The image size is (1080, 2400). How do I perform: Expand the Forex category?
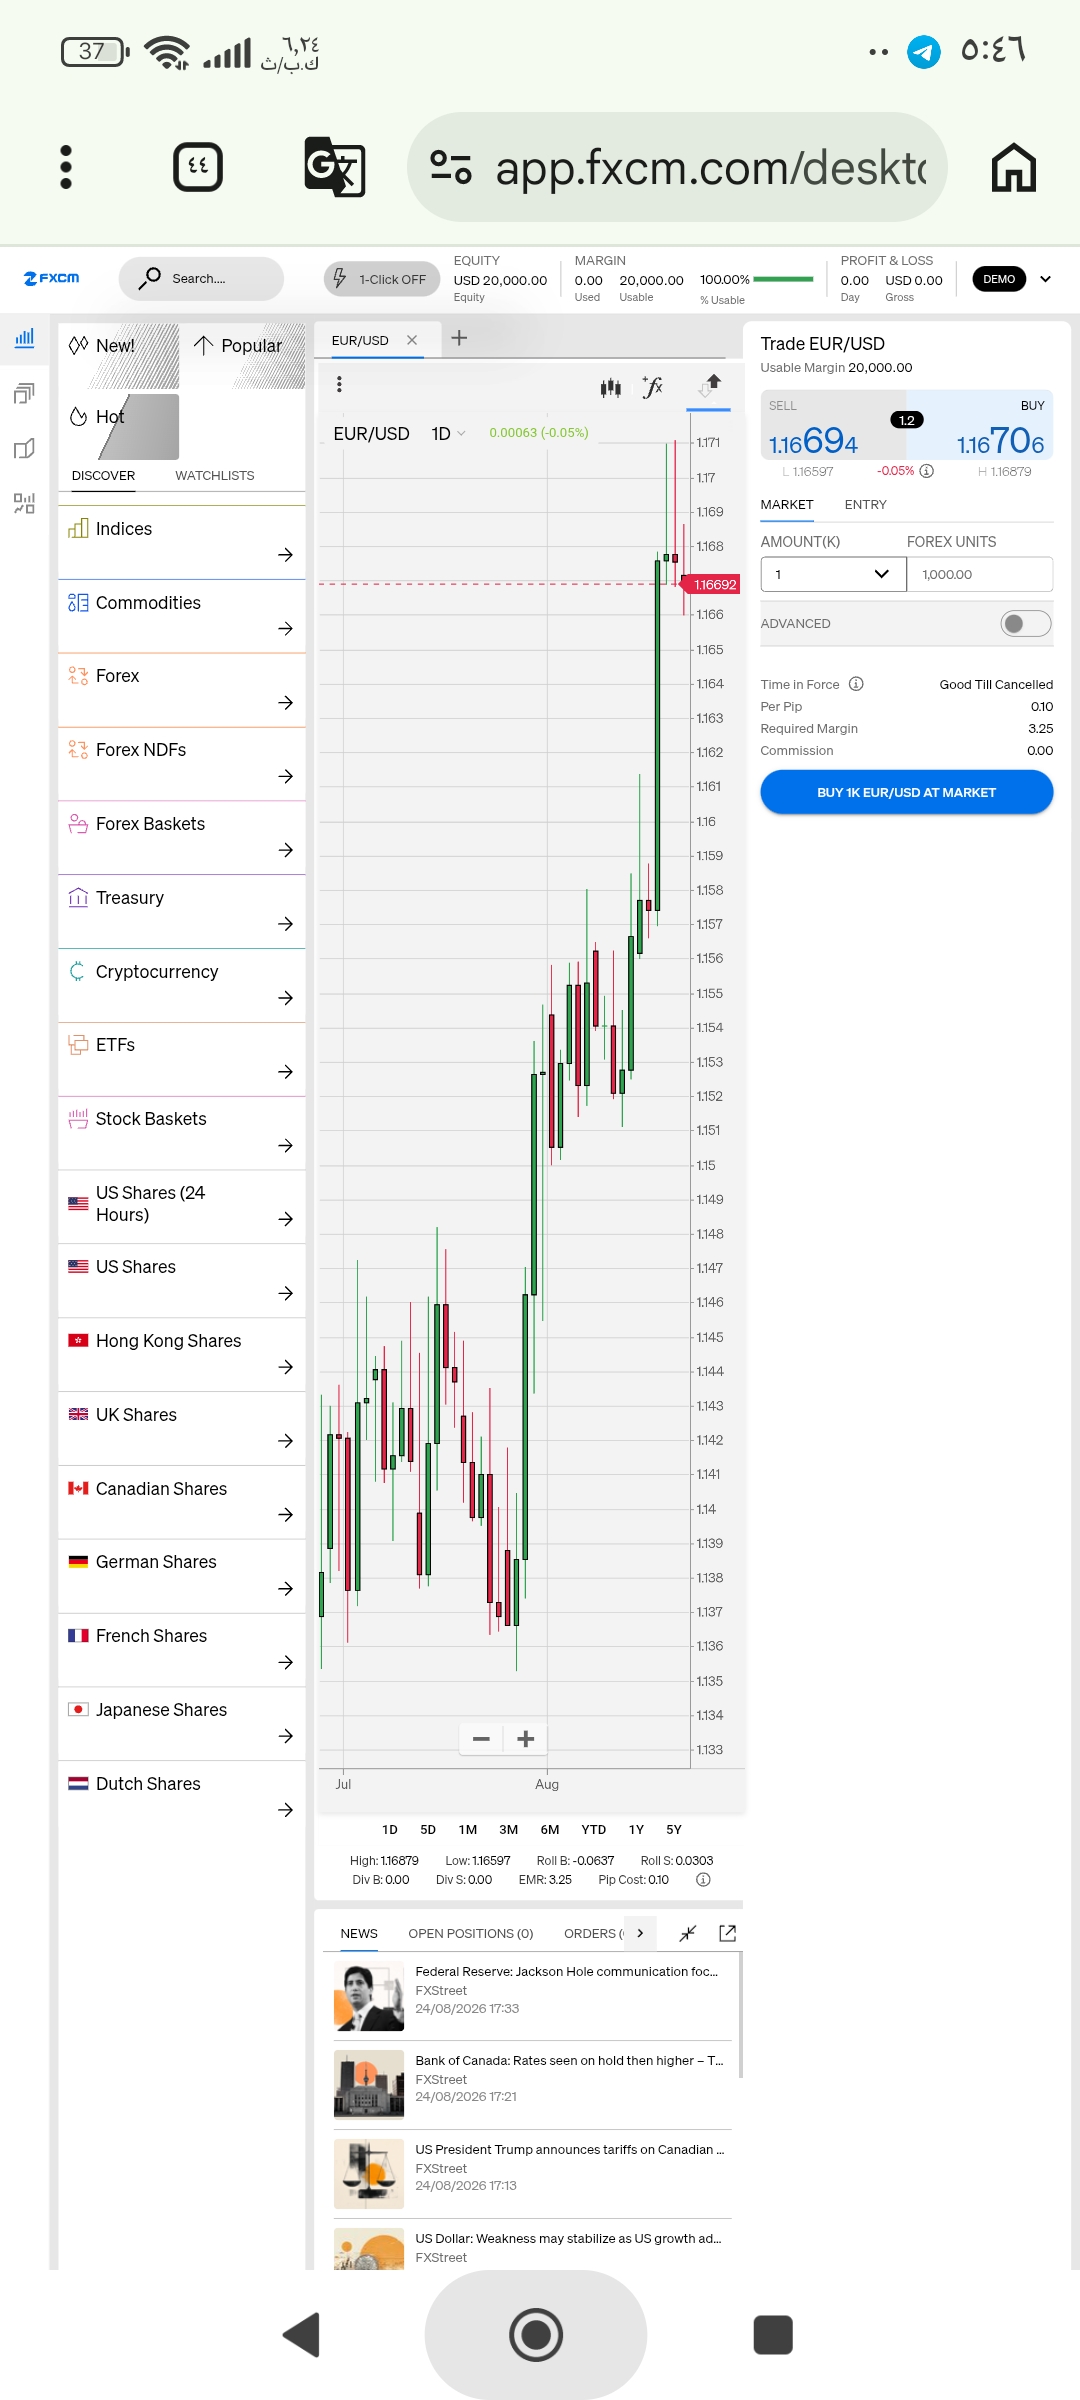182,690
